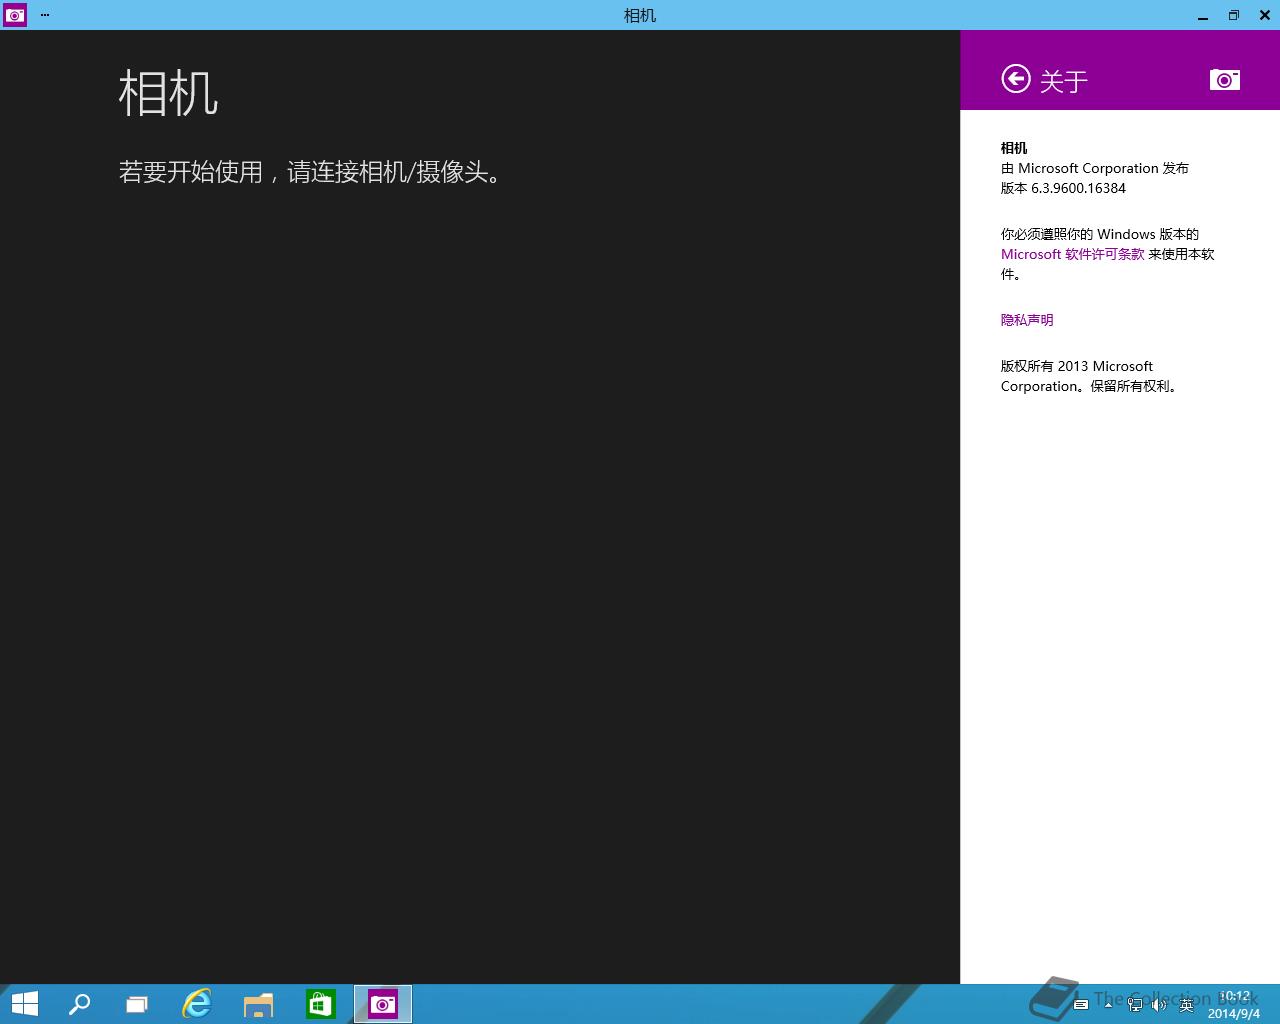Click the 版权所有 2013 Microsoft text
Viewport: 1280px width, 1024px height.
1077,366
